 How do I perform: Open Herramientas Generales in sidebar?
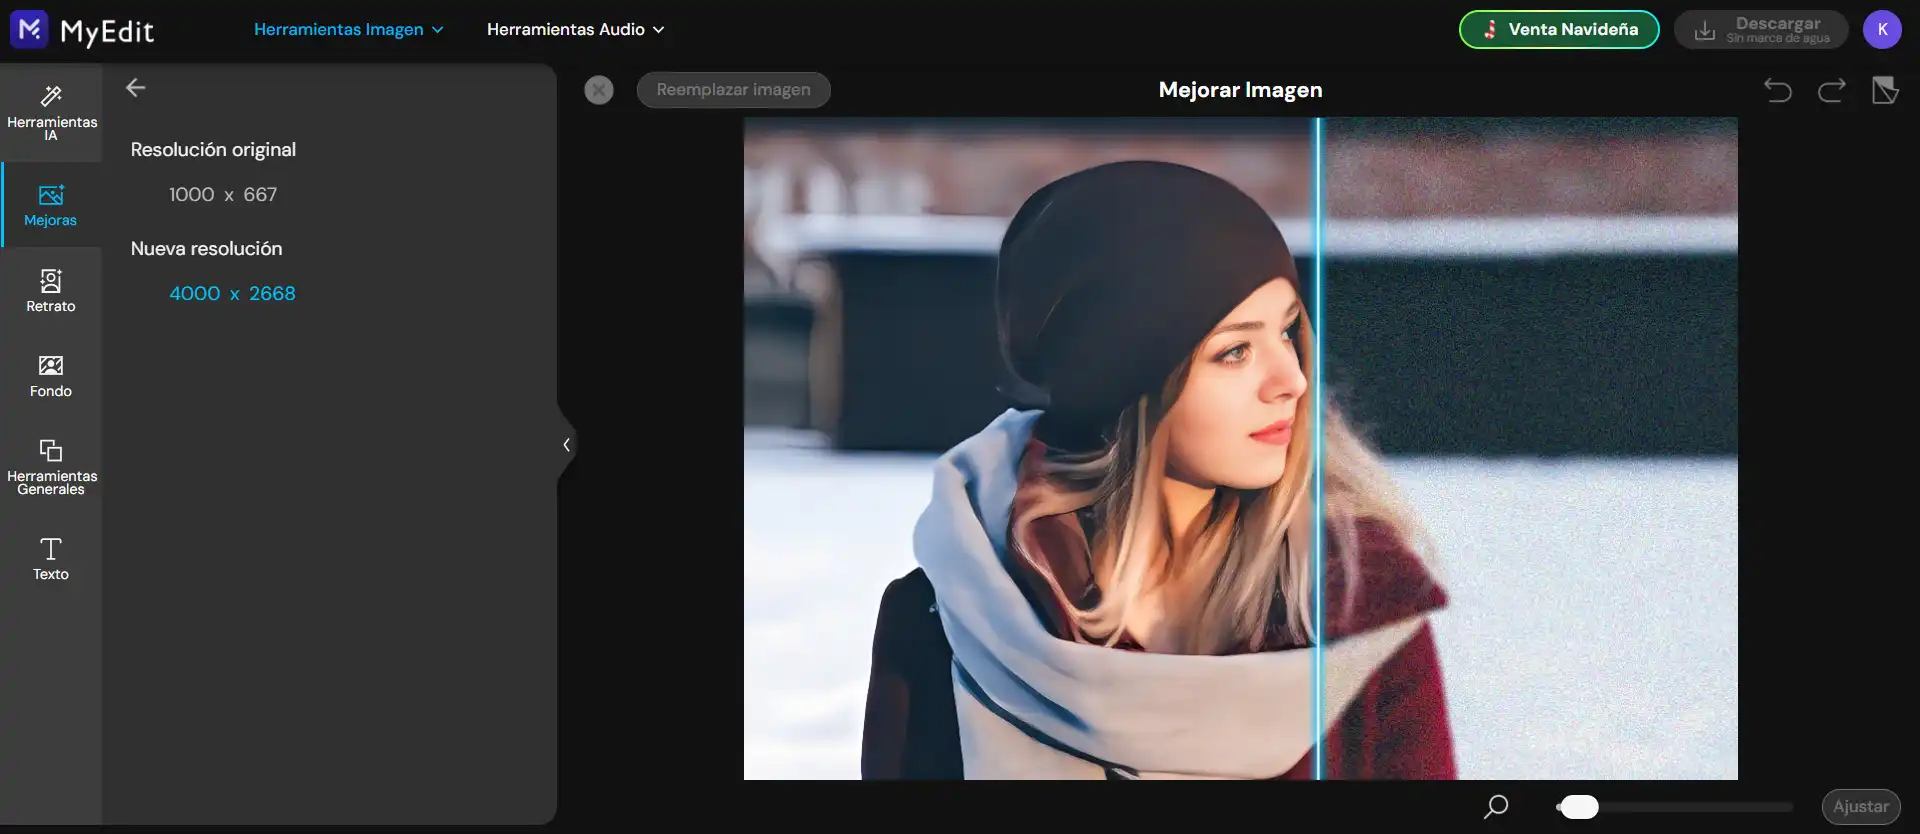tap(51, 466)
